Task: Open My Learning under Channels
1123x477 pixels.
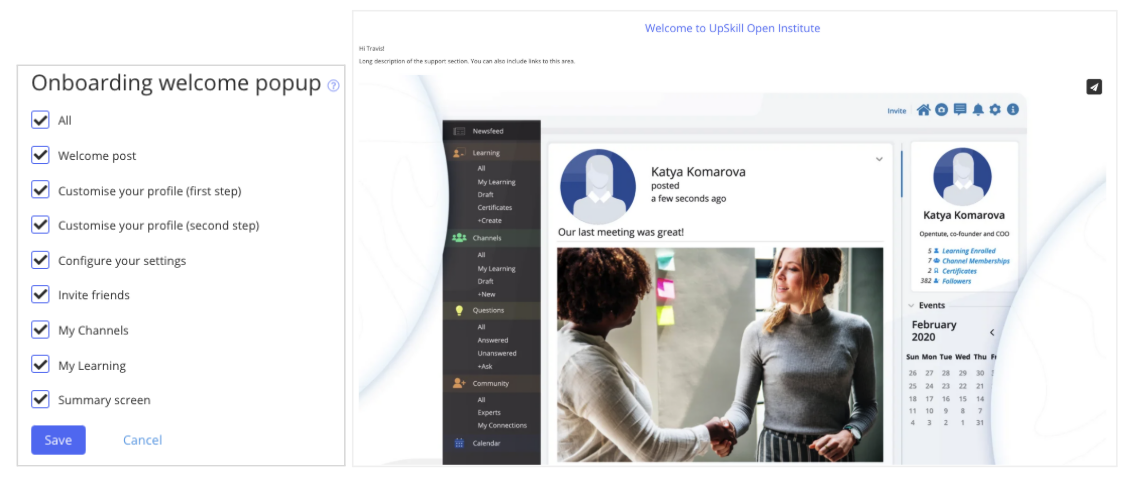Action: click(x=496, y=269)
